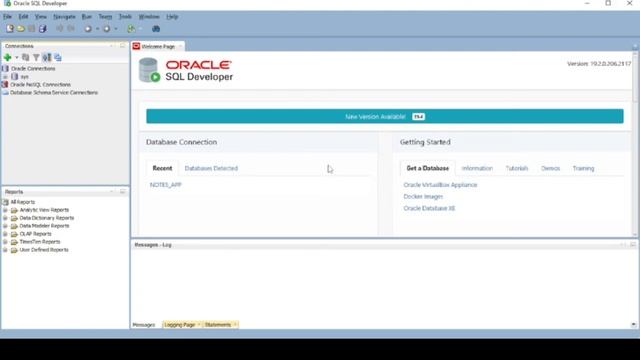Click the Database Schema Service Connections icon
This screenshot has height=360, width=640.
[5, 93]
